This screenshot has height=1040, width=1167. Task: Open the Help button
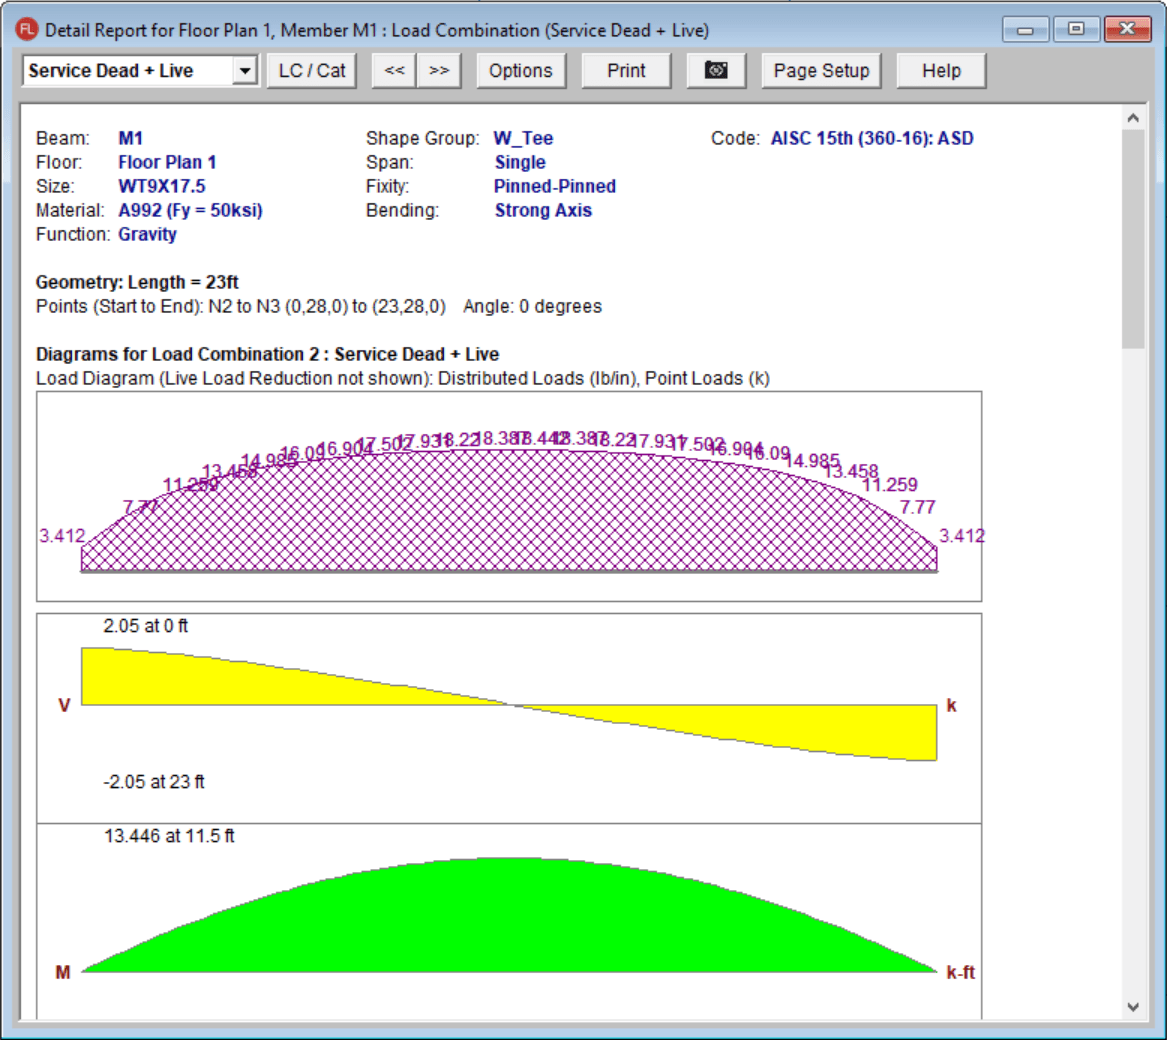[x=941, y=71]
